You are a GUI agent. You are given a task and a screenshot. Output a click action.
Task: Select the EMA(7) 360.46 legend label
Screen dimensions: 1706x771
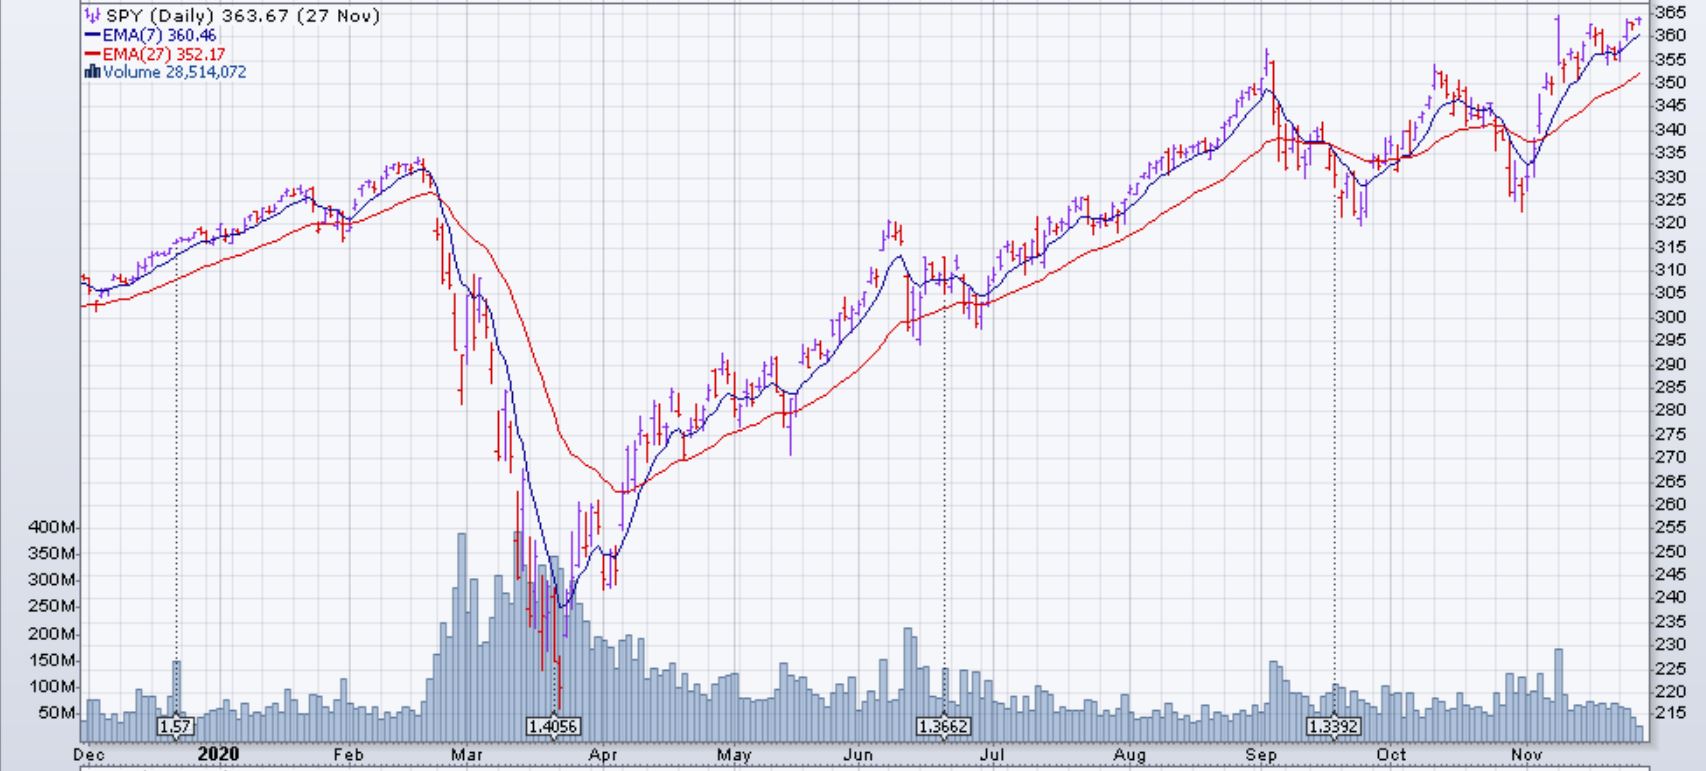tap(159, 35)
